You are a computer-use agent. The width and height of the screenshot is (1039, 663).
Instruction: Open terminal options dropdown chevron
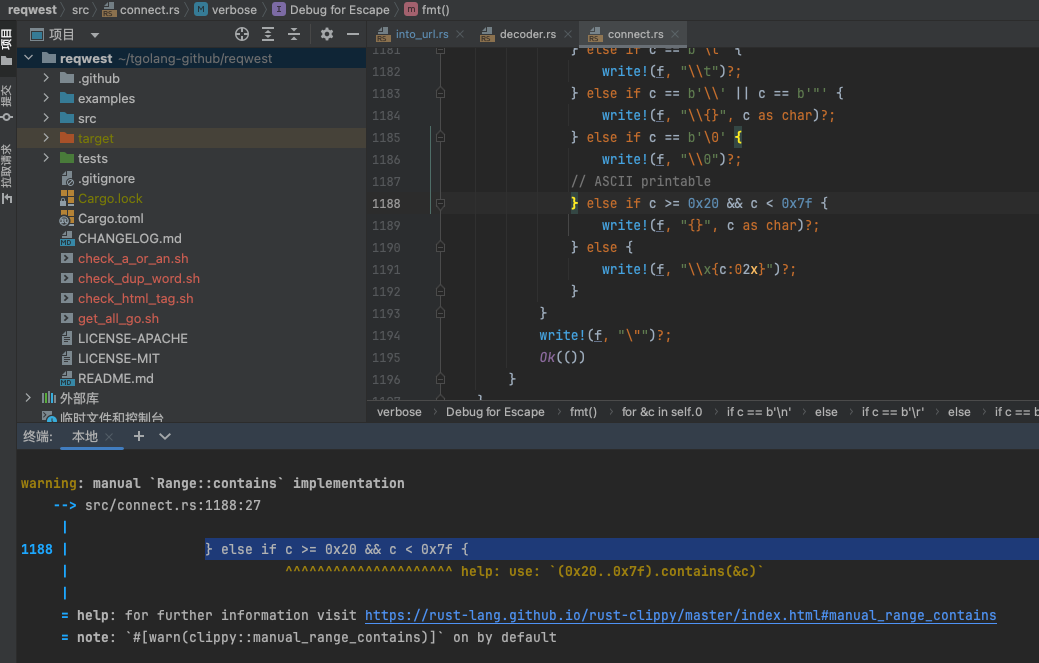click(x=165, y=436)
